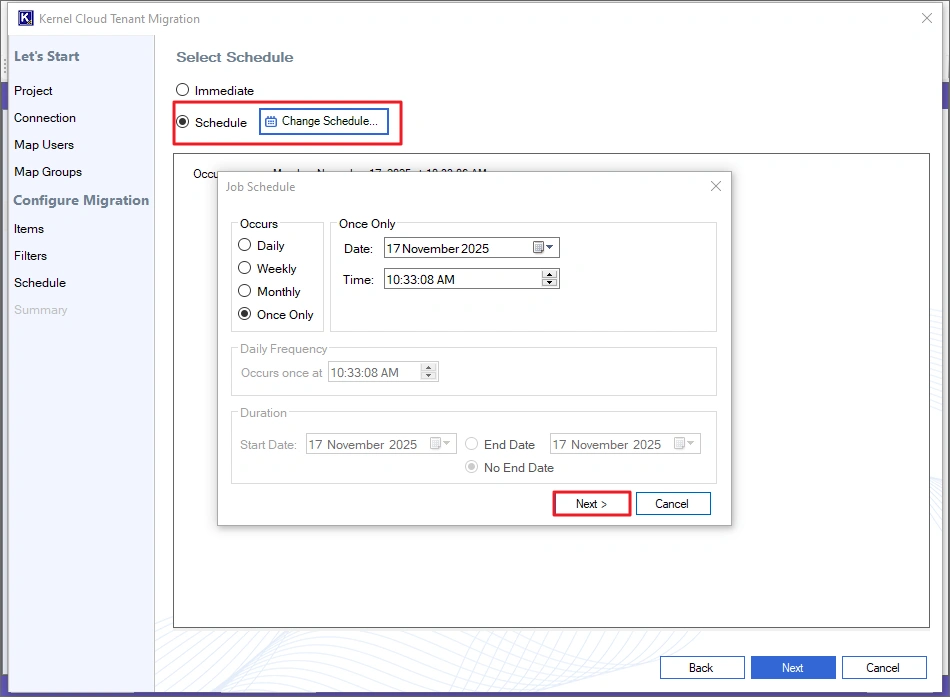Screen dimensions: 950x697
Task: Click the down stepper on Occurs once at time
Action: [429, 375]
